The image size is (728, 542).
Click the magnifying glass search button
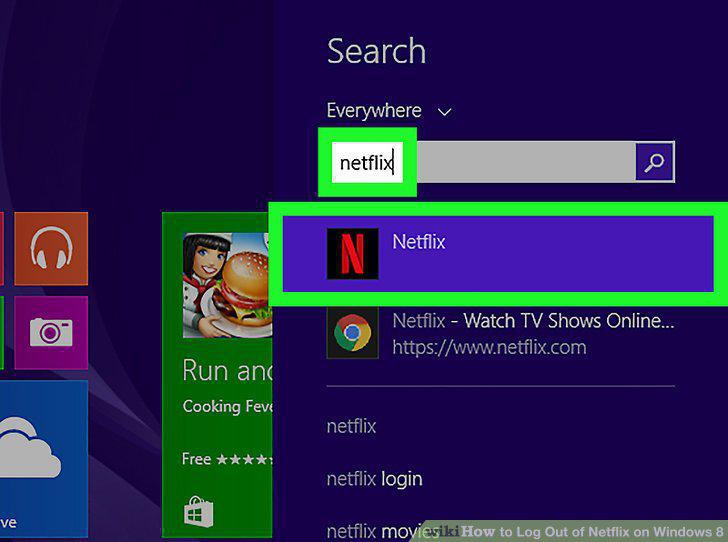click(654, 162)
